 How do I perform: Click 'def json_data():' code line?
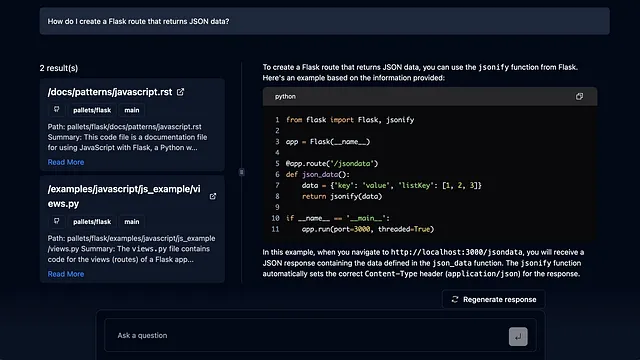[x=318, y=174]
